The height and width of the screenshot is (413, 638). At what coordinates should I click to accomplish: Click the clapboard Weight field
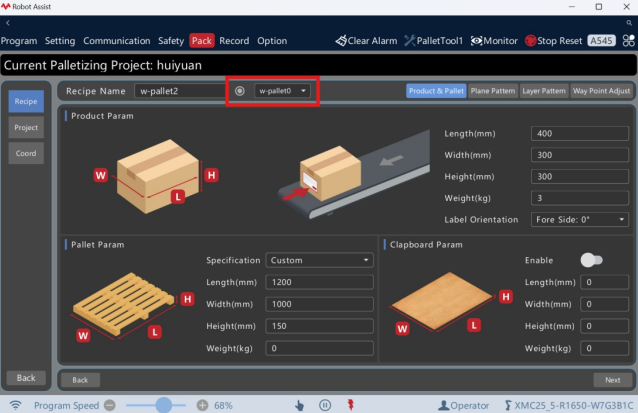coord(605,348)
